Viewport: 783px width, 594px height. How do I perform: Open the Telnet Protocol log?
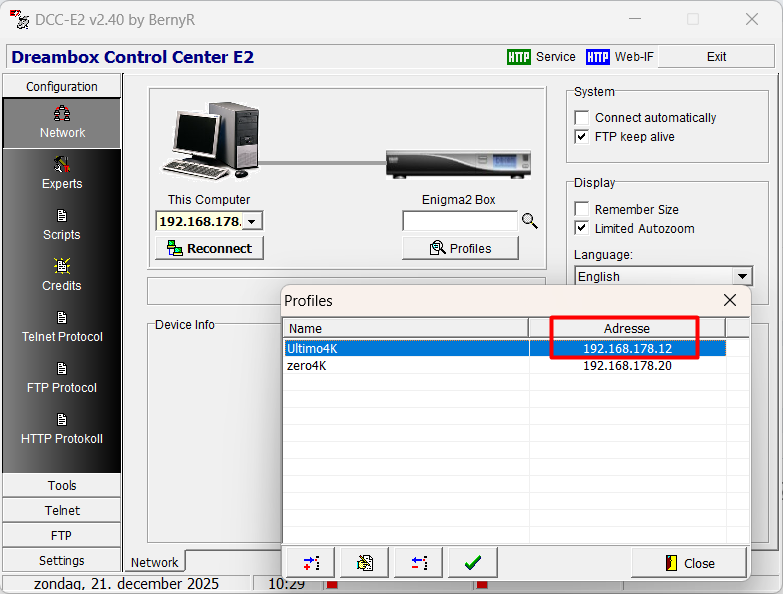pos(62,327)
